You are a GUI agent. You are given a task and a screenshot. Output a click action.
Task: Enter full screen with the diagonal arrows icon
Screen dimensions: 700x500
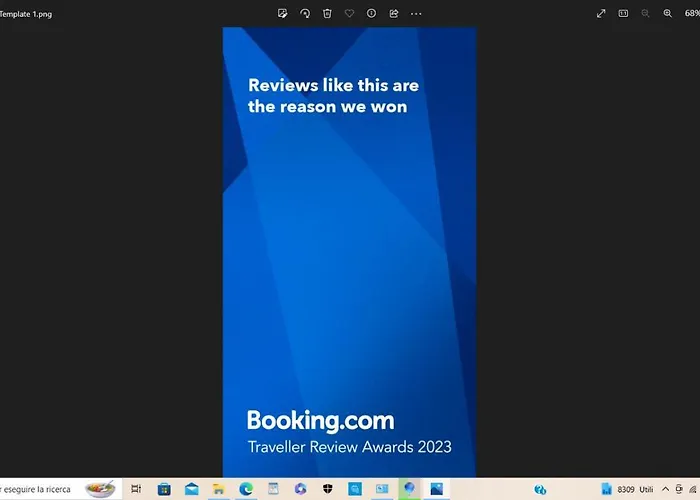pyautogui.click(x=601, y=13)
